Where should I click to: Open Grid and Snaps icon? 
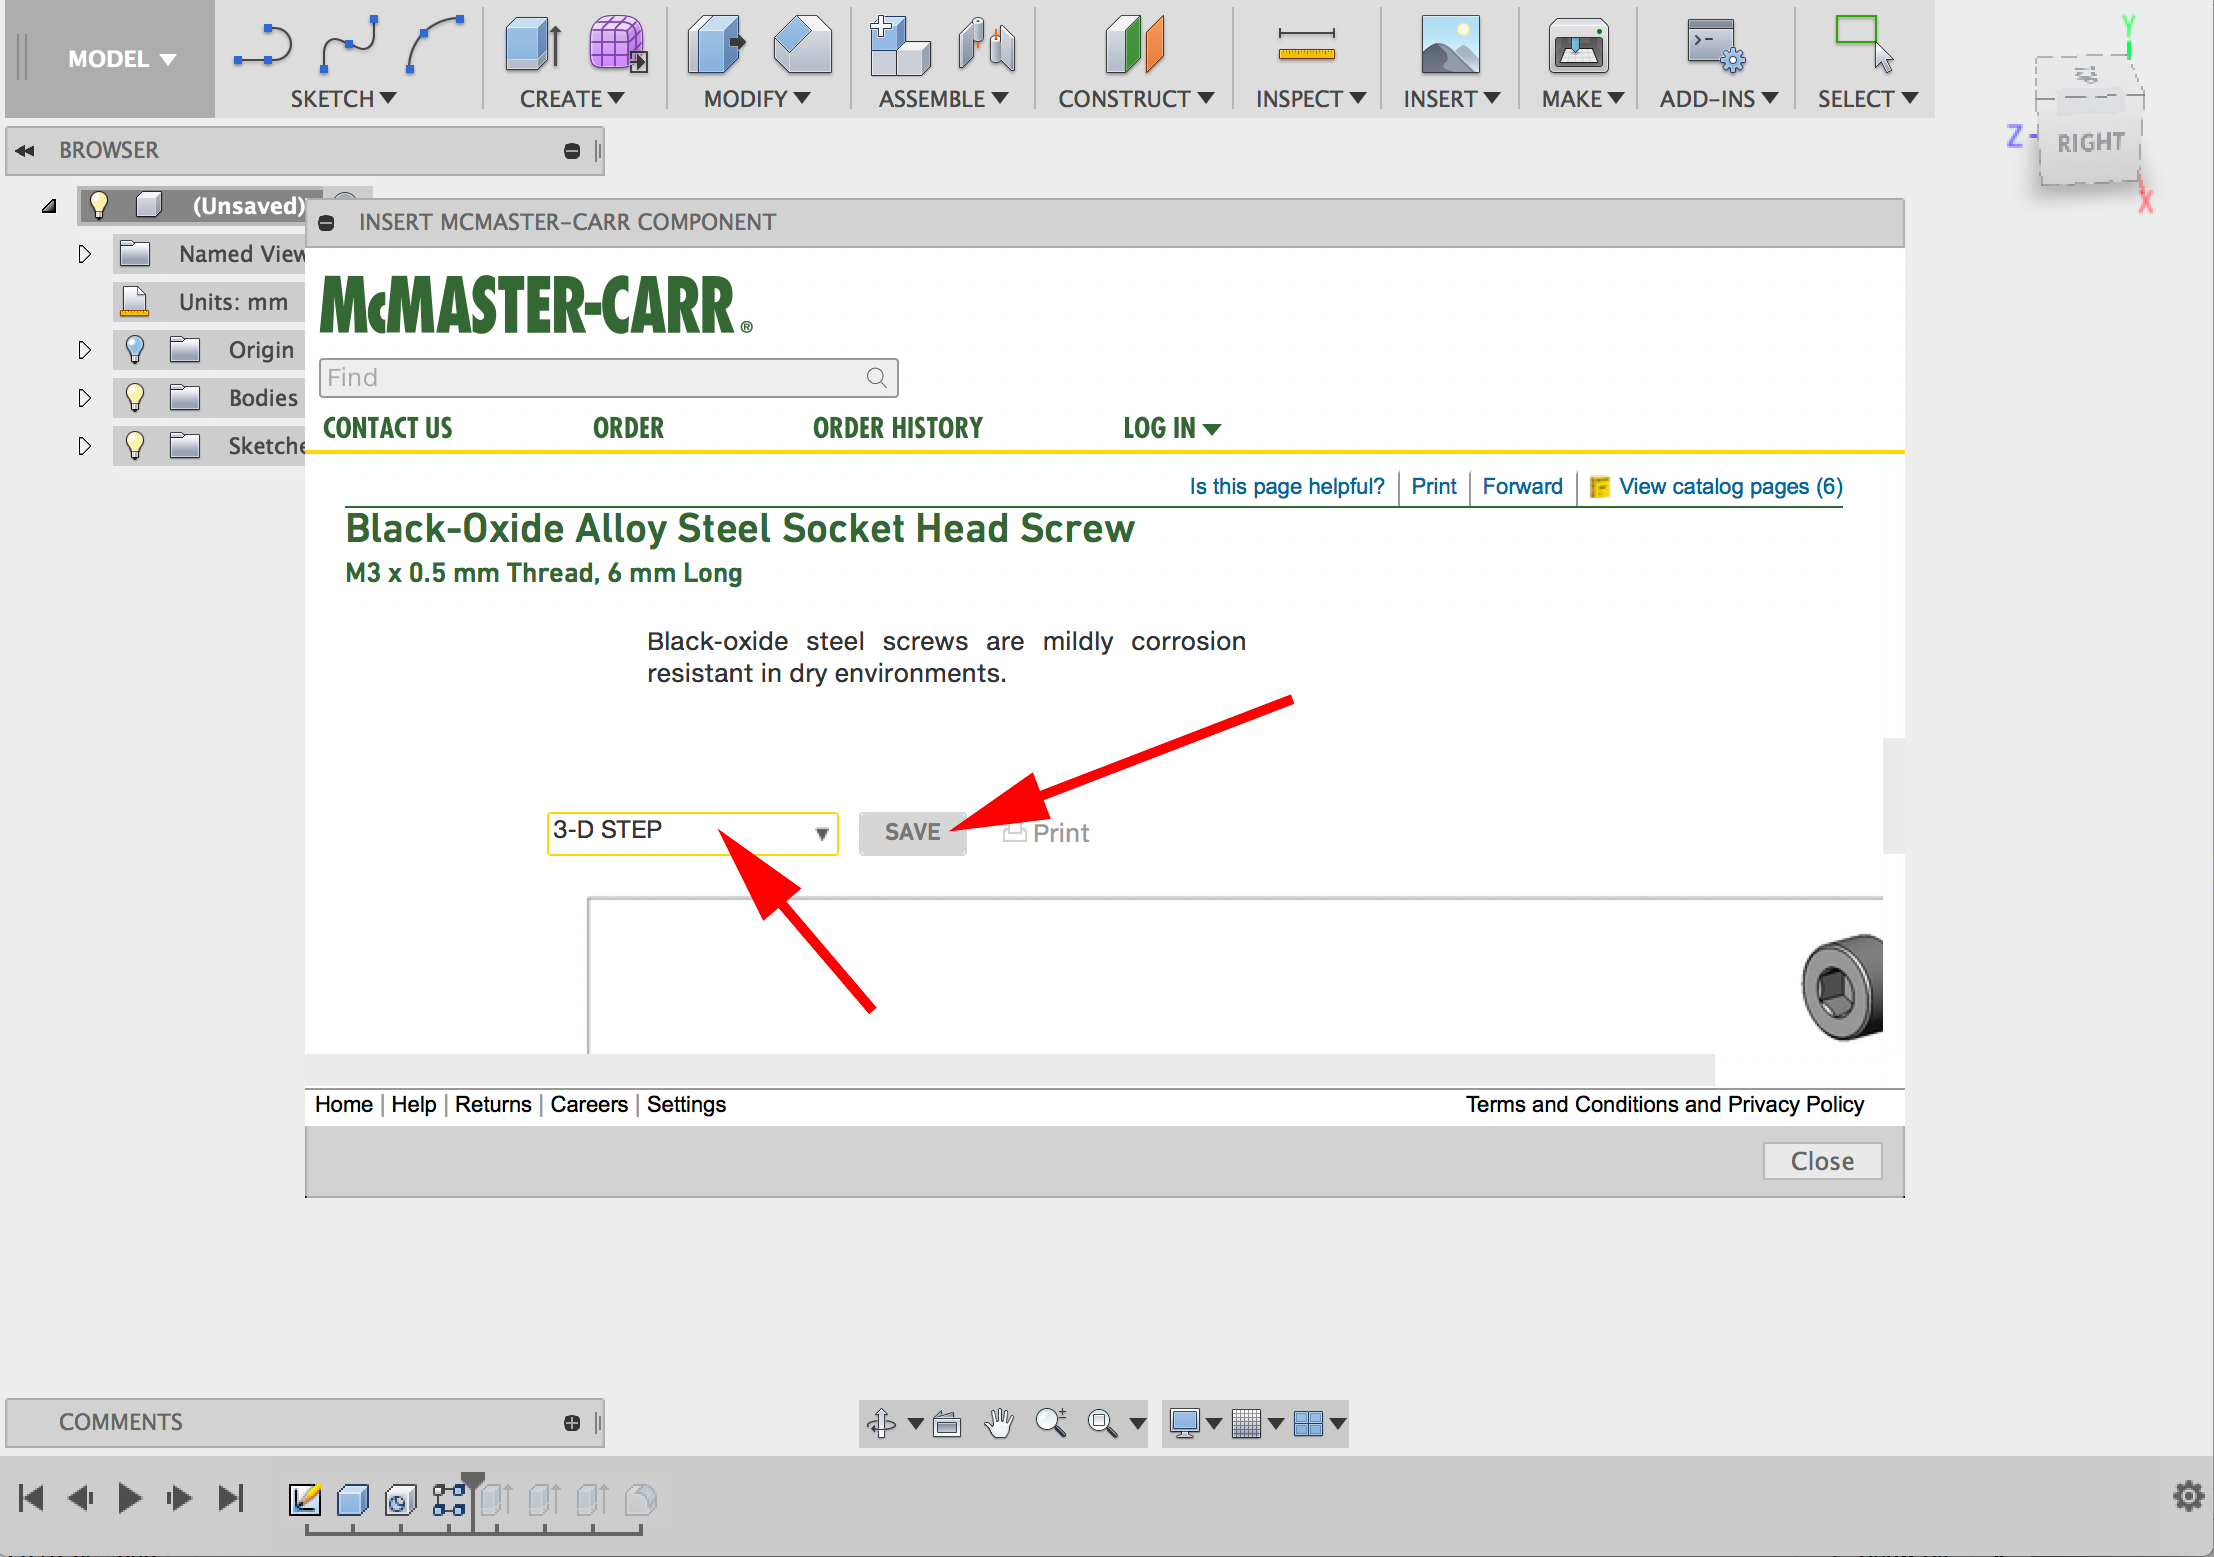pyautogui.click(x=1246, y=1423)
